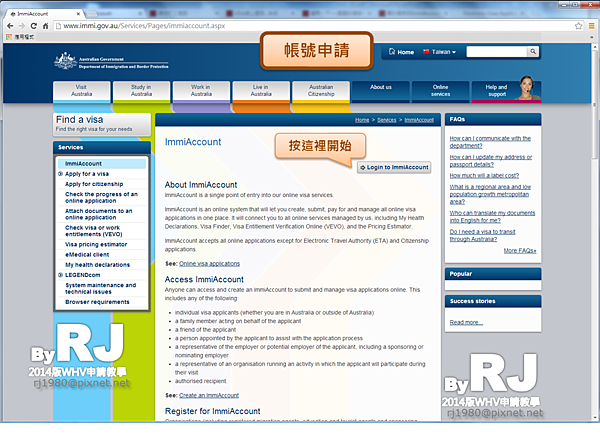
Task: Click the site search magnifier button
Action: [x=533, y=52]
